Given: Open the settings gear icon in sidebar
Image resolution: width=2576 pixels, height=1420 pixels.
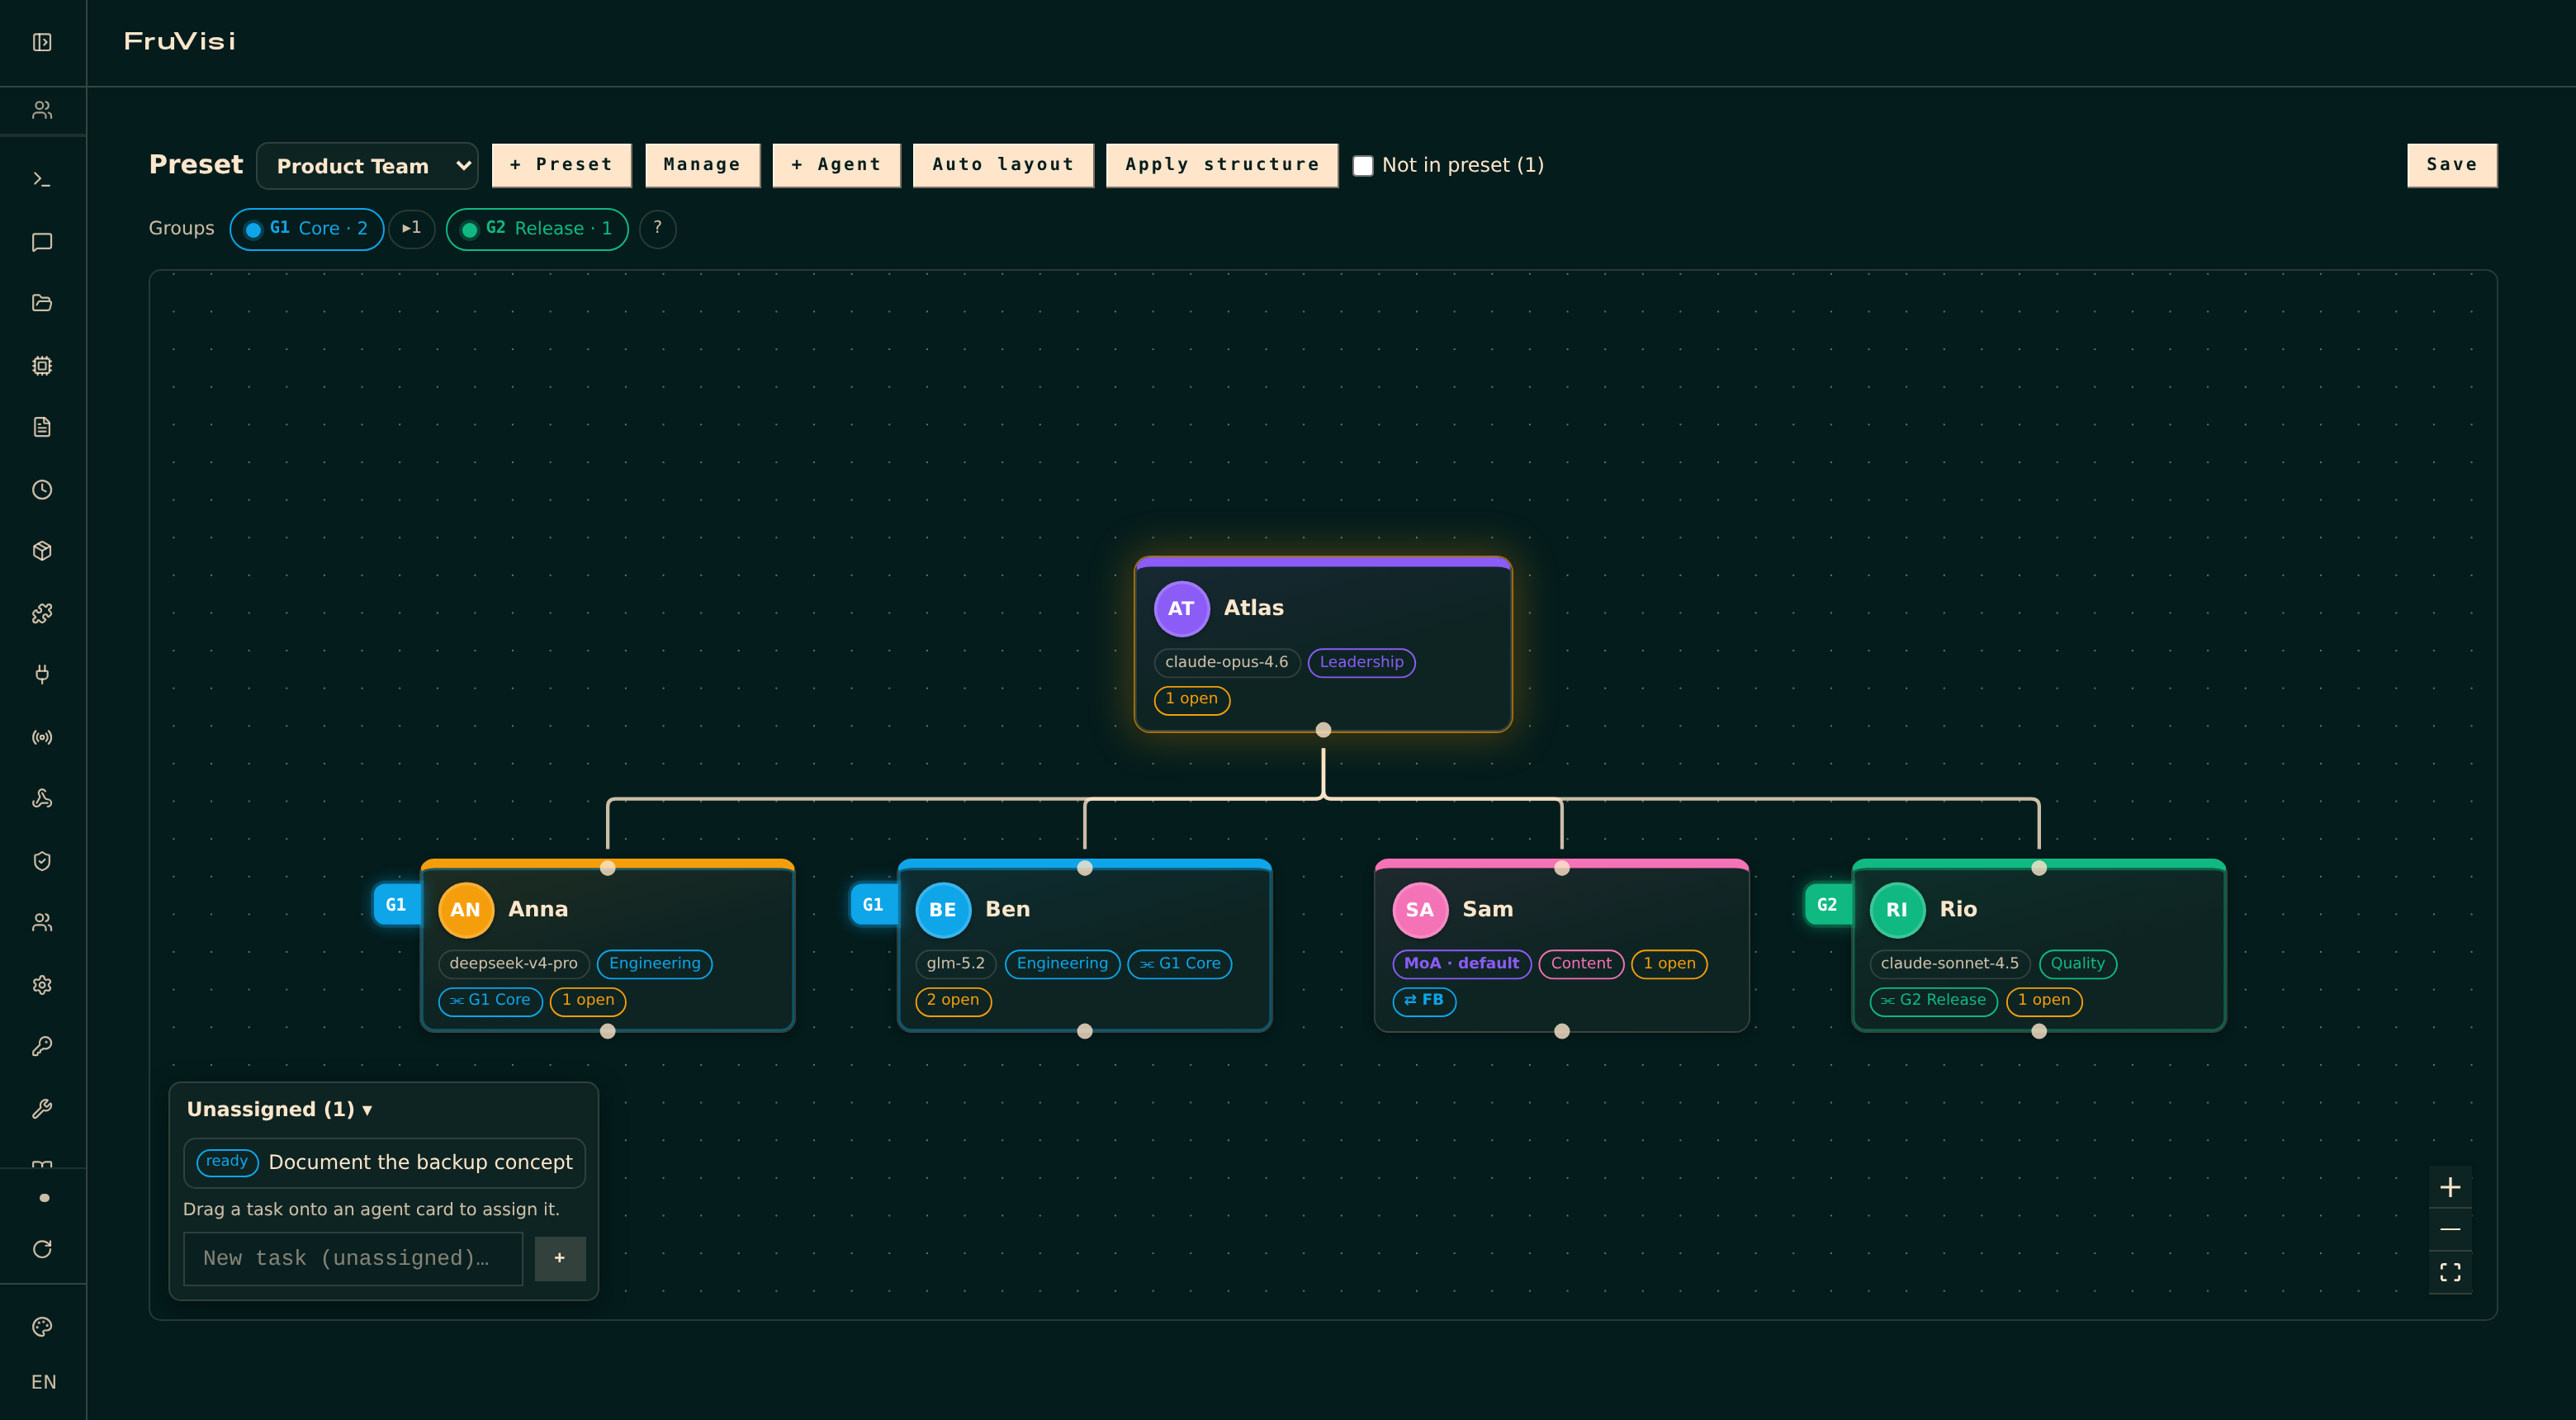Looking at the screenshot, I should [x=42, y=985].
